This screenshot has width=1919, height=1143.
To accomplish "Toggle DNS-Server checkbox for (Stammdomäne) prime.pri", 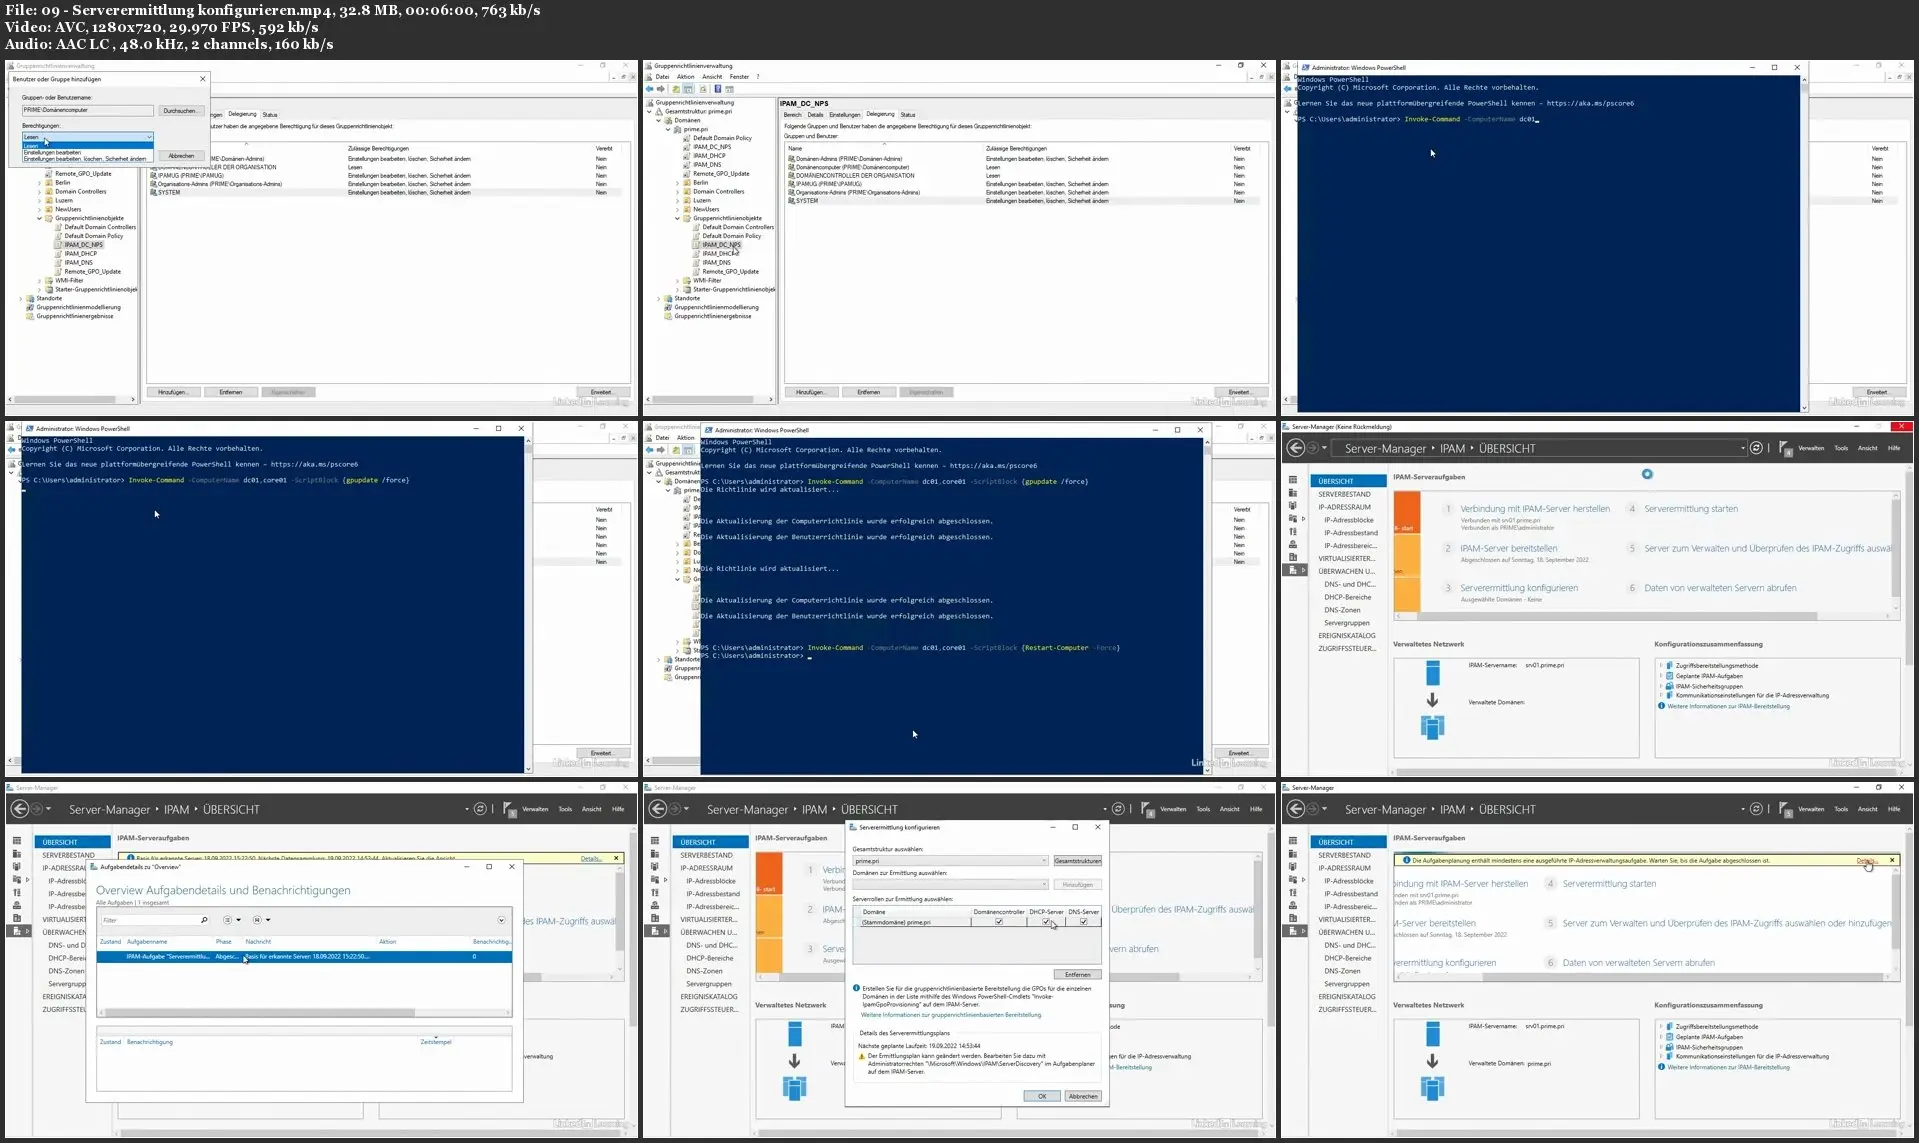I will pyautogui.click(x=1083, y=922).
